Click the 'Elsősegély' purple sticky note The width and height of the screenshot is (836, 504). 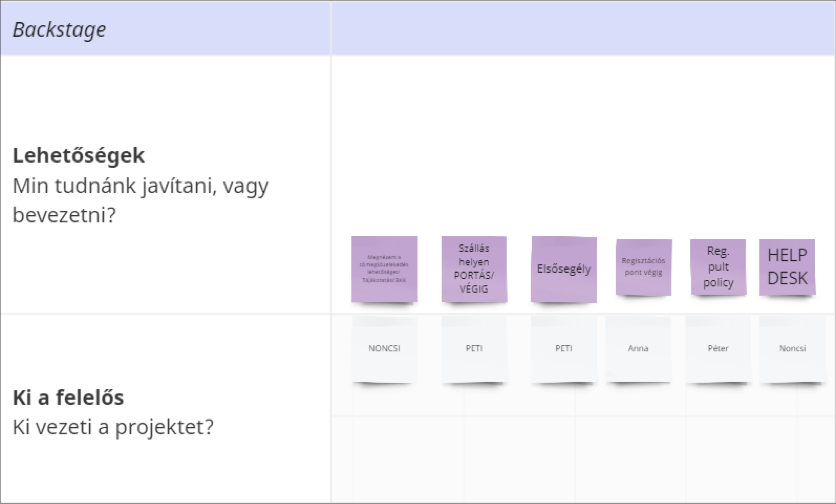click(x=563, y=269)
